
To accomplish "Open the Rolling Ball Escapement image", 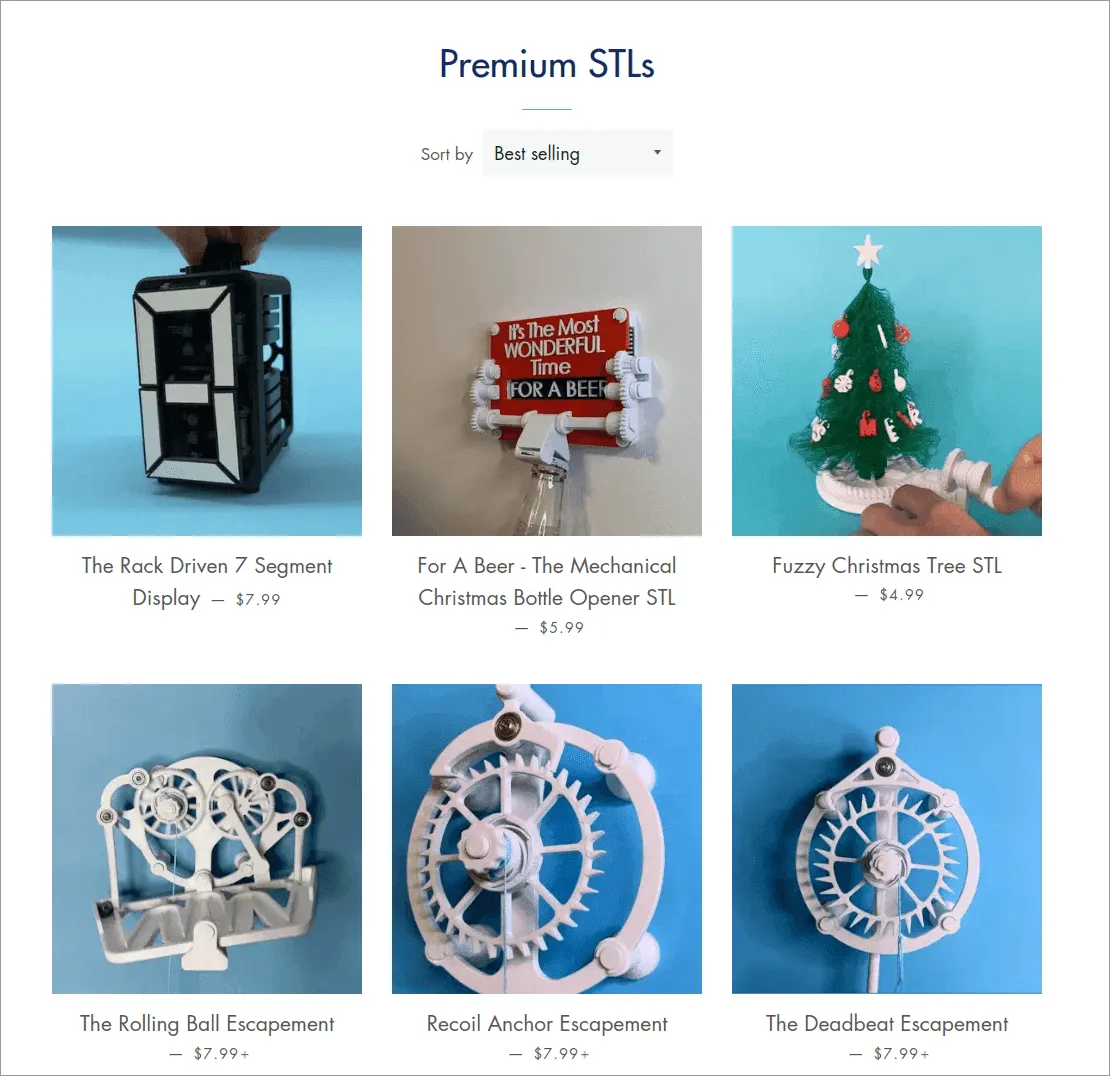I will (x=207, y=839).
